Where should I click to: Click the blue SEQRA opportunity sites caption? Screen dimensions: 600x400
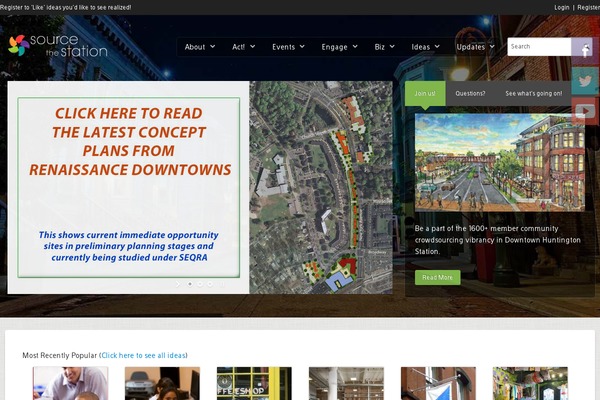[x=129, y=246]
